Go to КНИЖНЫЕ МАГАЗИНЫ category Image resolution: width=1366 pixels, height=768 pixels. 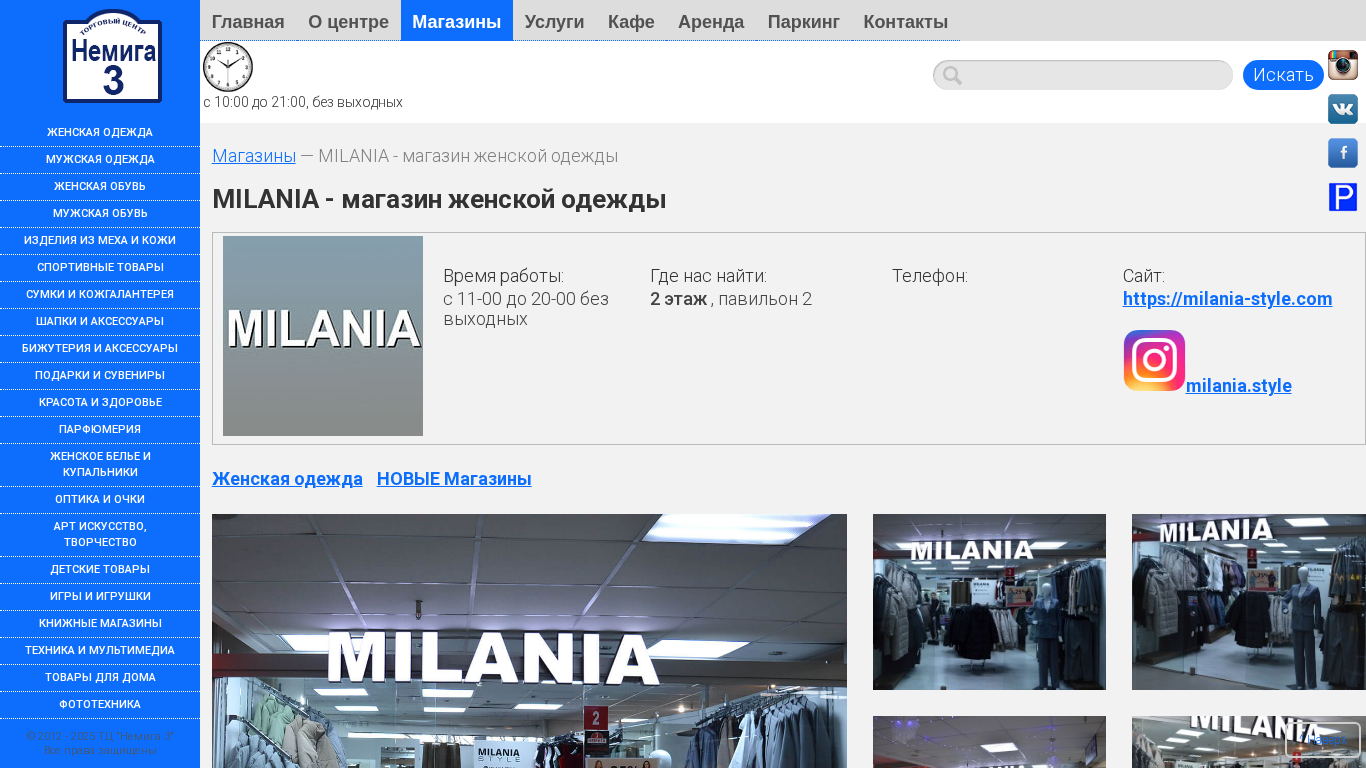click(x=100, y=624)
